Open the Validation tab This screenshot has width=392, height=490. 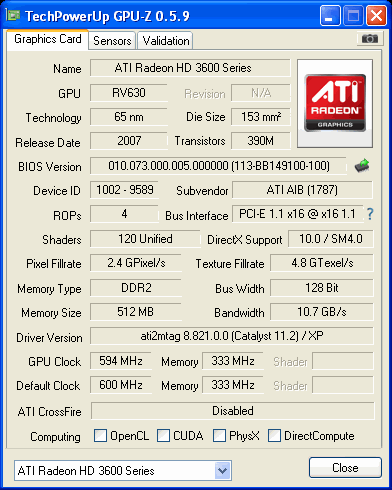166,41
